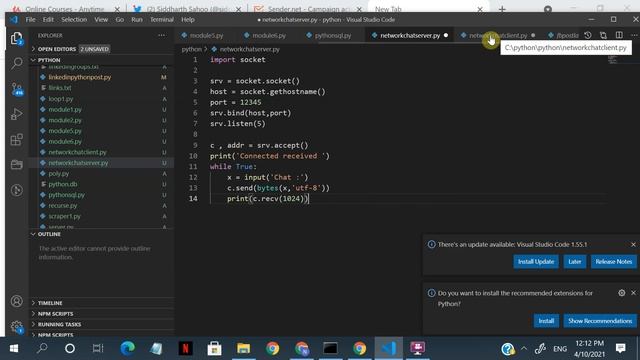Click Later on update notification
This screenshot has height=360, width=640.
click(575, 262)
